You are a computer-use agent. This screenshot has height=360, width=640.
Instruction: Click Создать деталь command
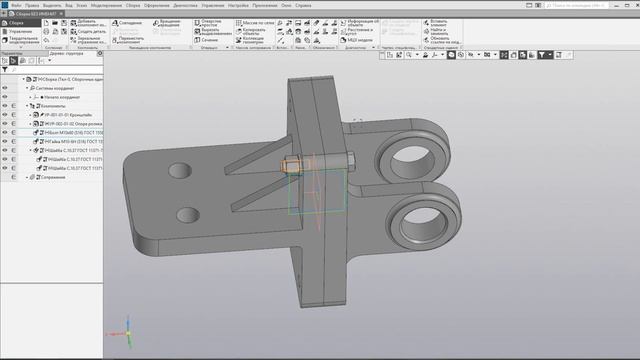[x=88, y=31]
